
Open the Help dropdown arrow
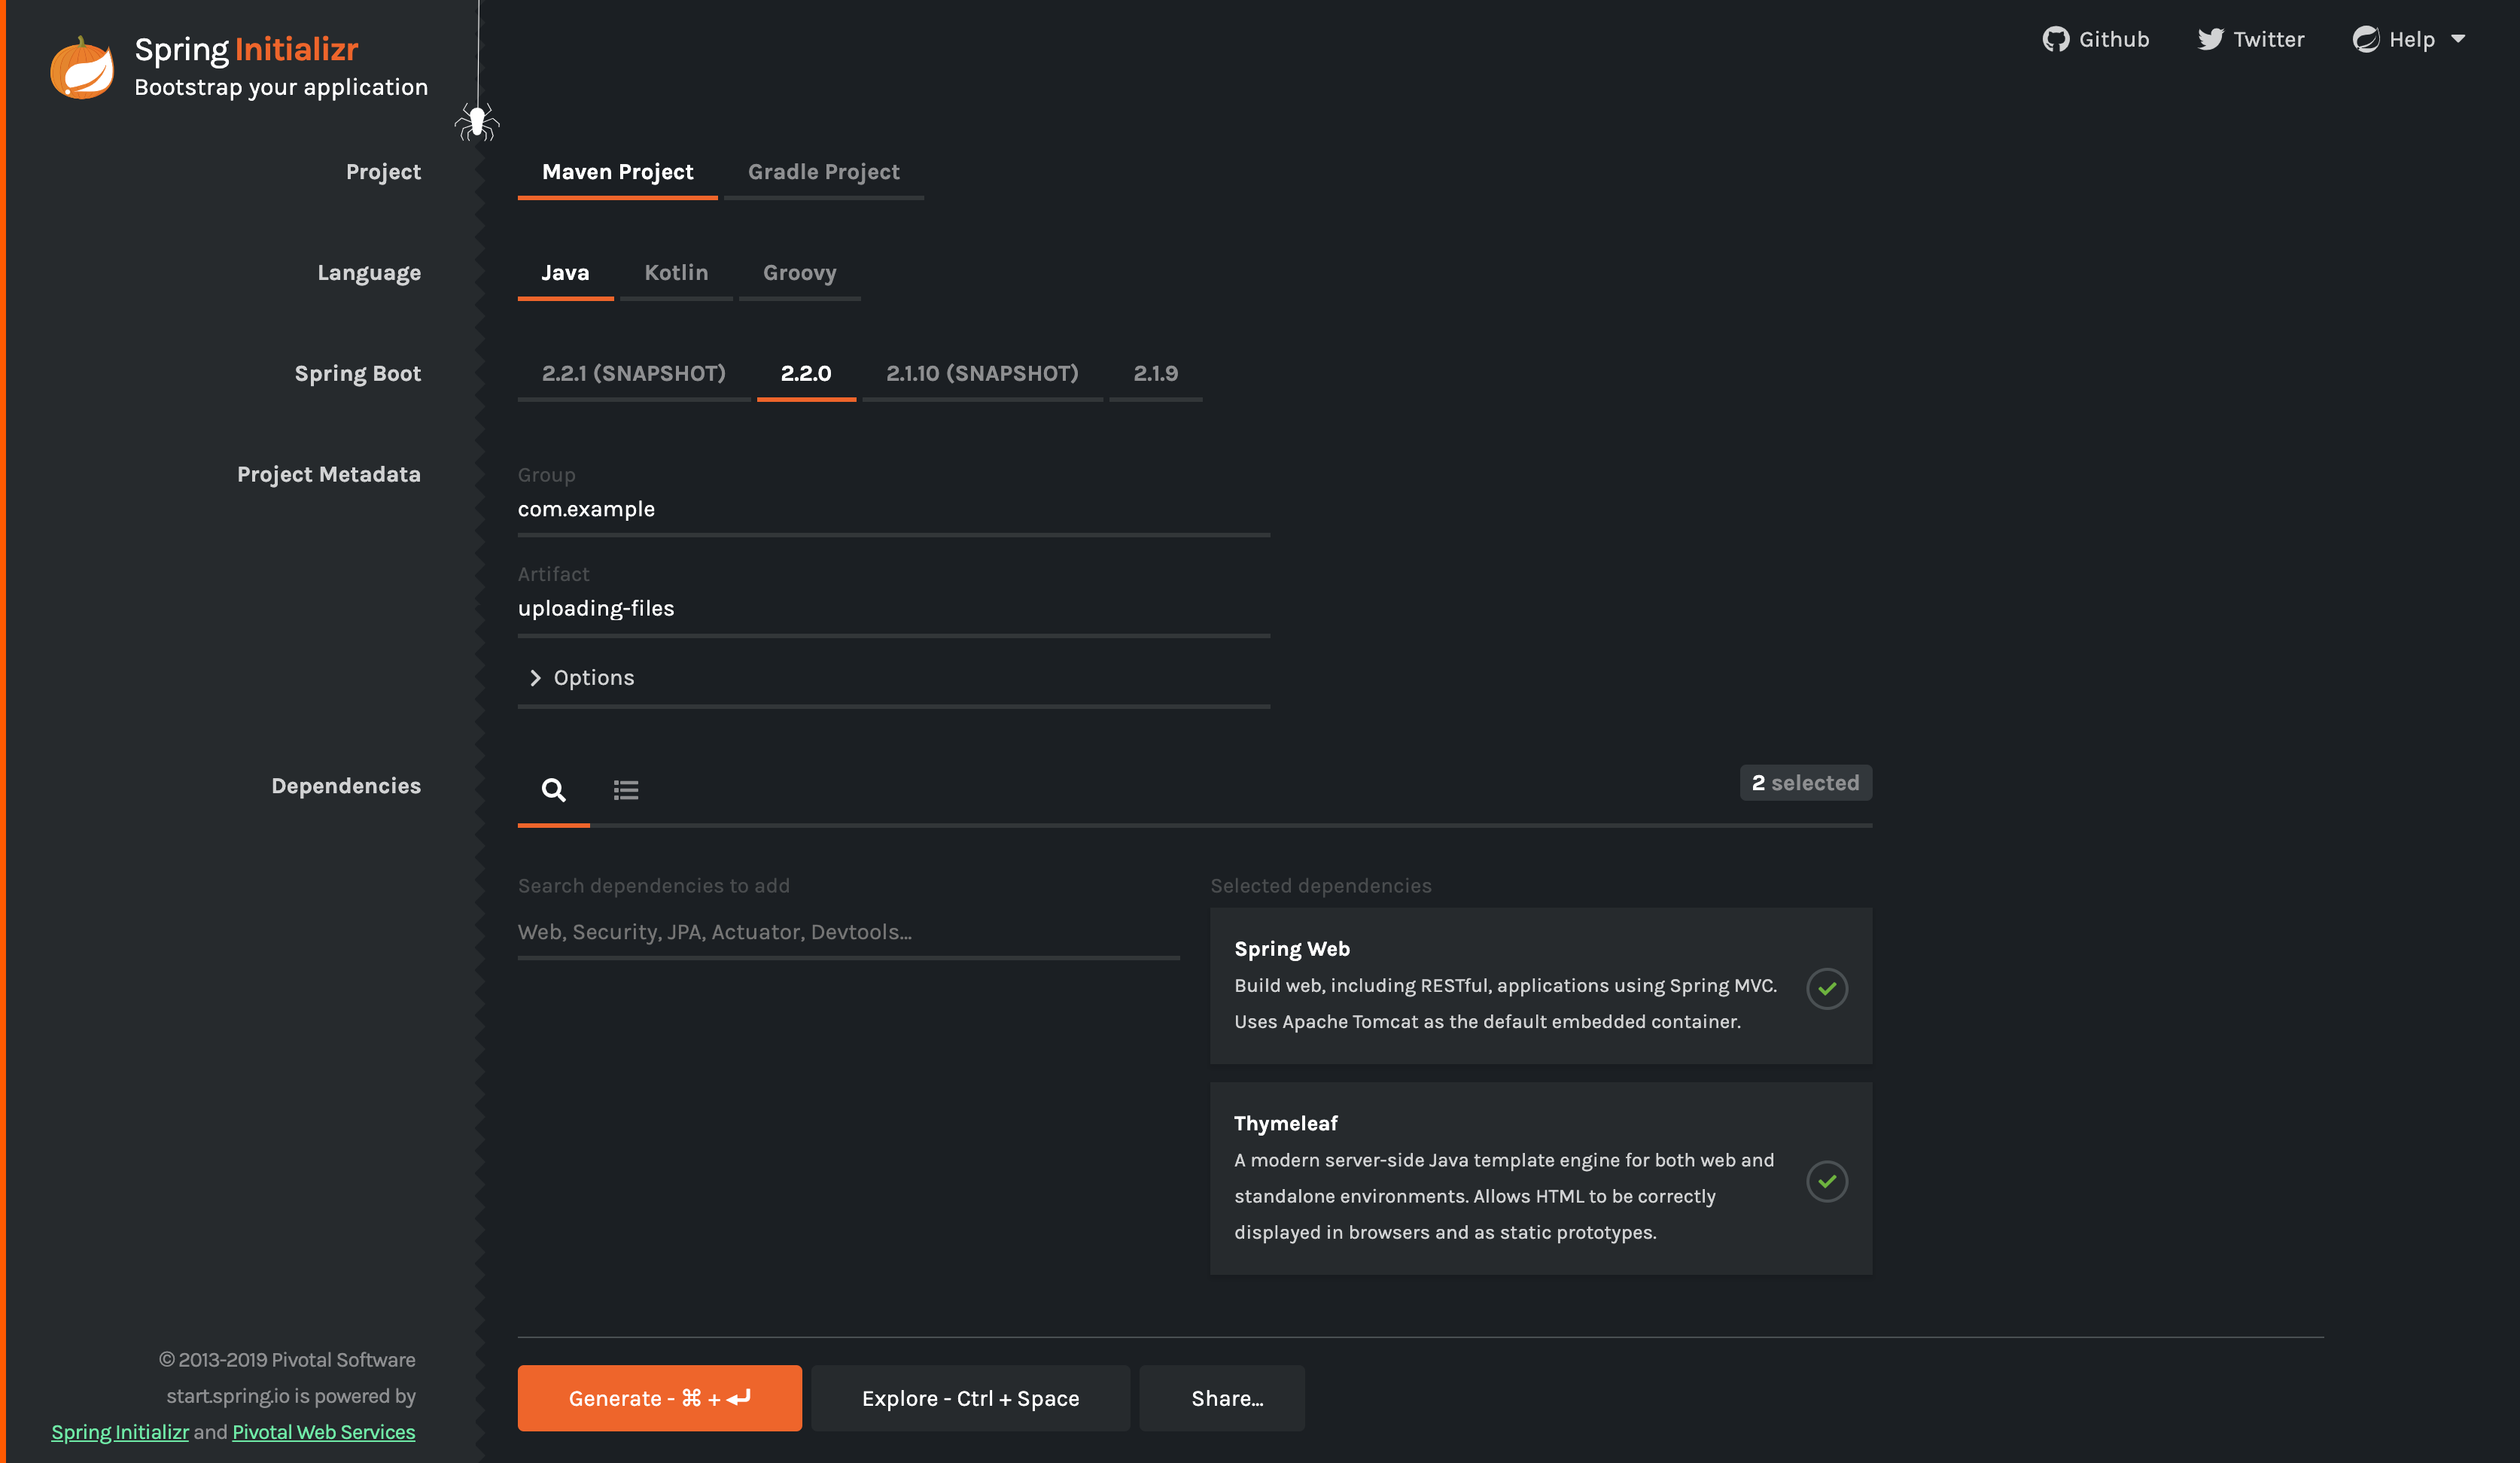(2458, 40)
